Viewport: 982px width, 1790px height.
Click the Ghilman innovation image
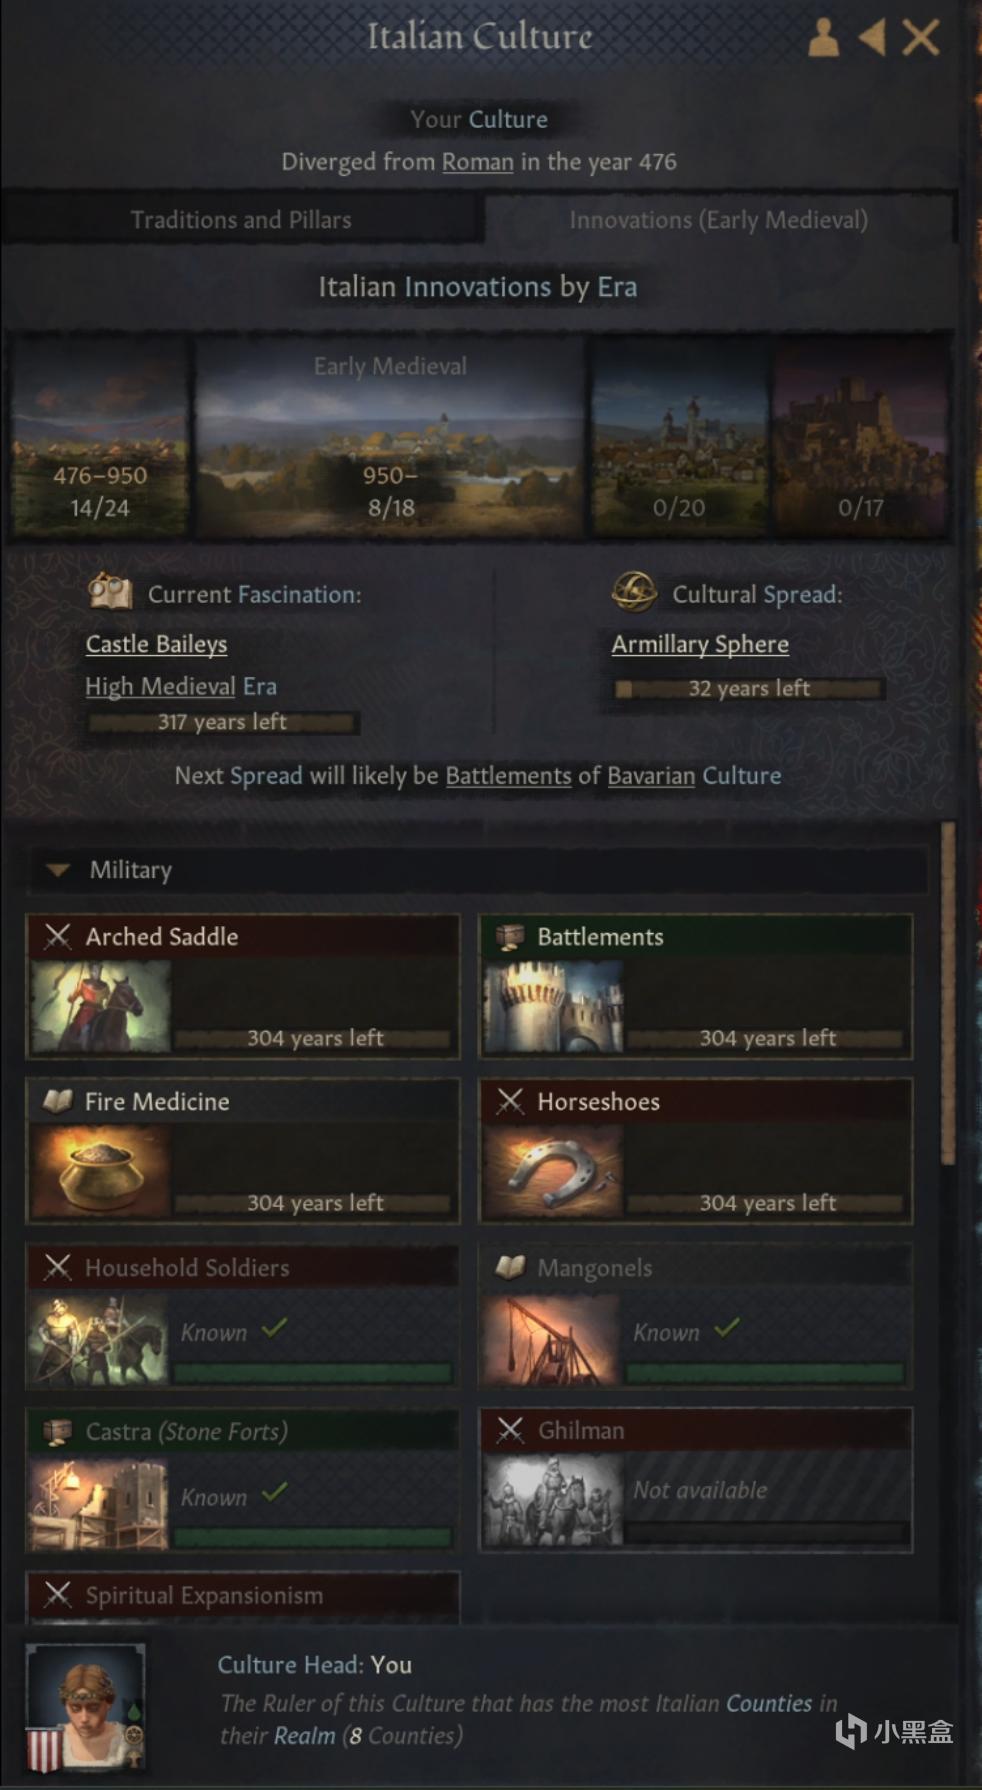coord(553,1500)
